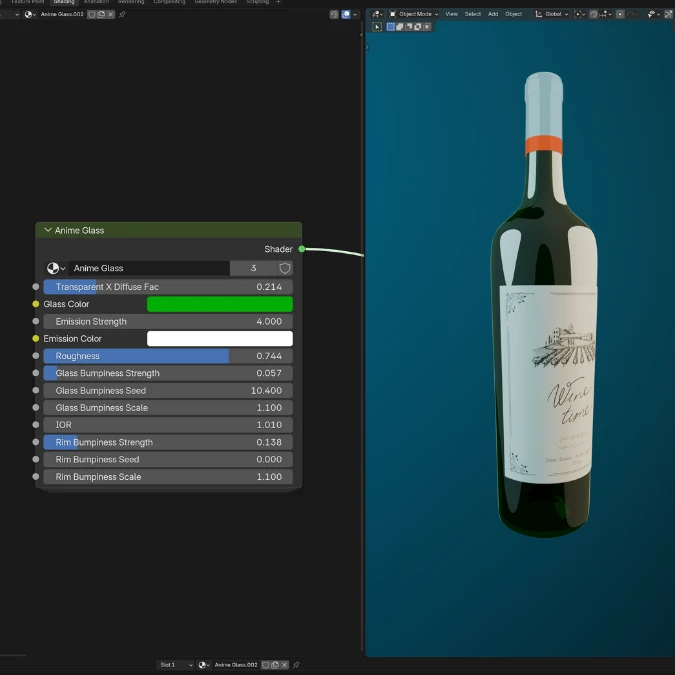
Task: Toggle fake user shield in top material header
Action: [92, 14]
